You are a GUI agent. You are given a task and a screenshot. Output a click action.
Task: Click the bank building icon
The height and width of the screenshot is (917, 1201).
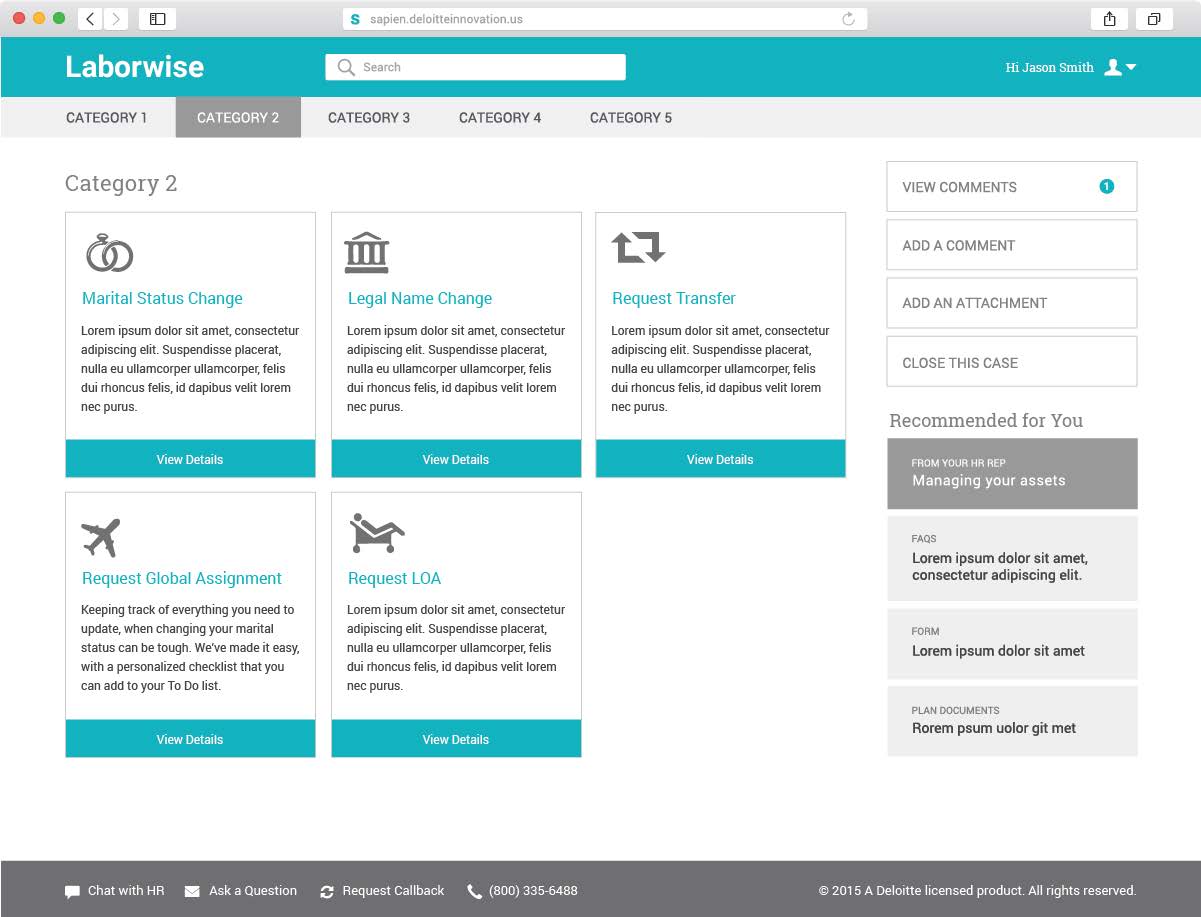pos(367,252)
